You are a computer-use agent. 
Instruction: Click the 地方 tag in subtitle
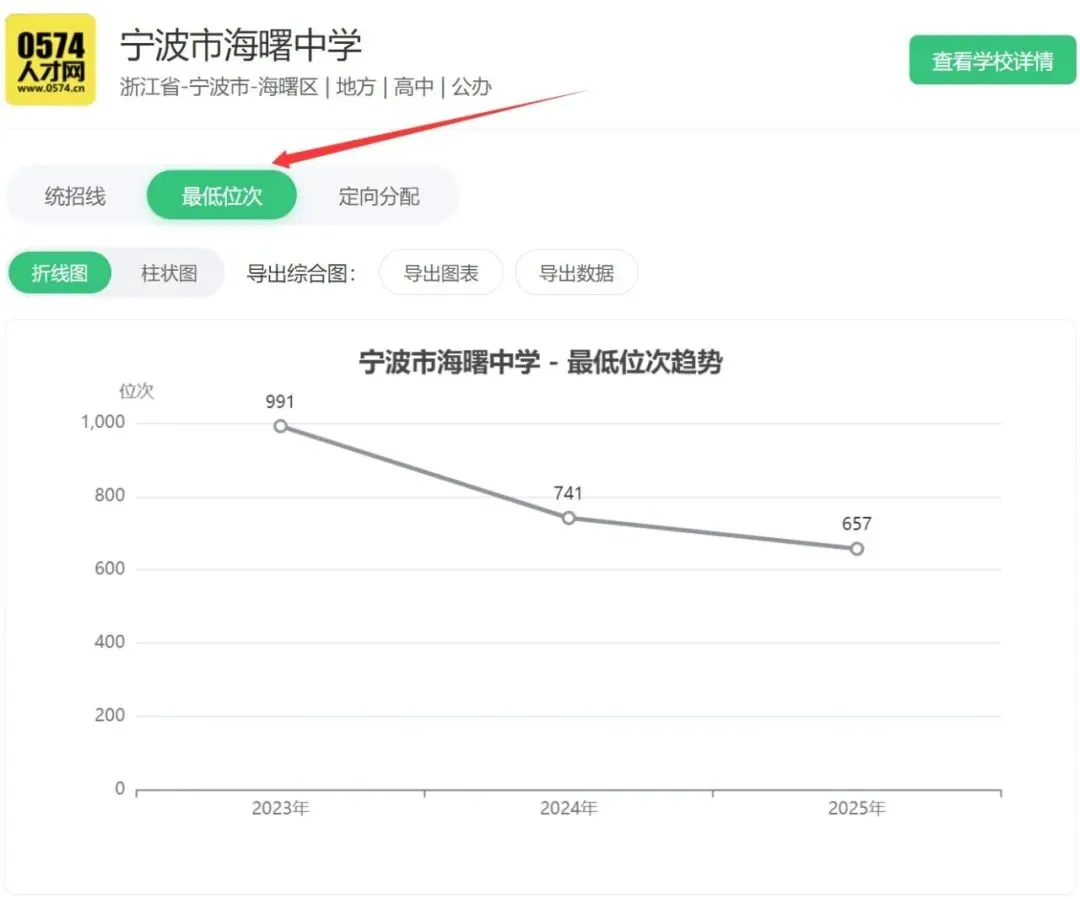356,87
